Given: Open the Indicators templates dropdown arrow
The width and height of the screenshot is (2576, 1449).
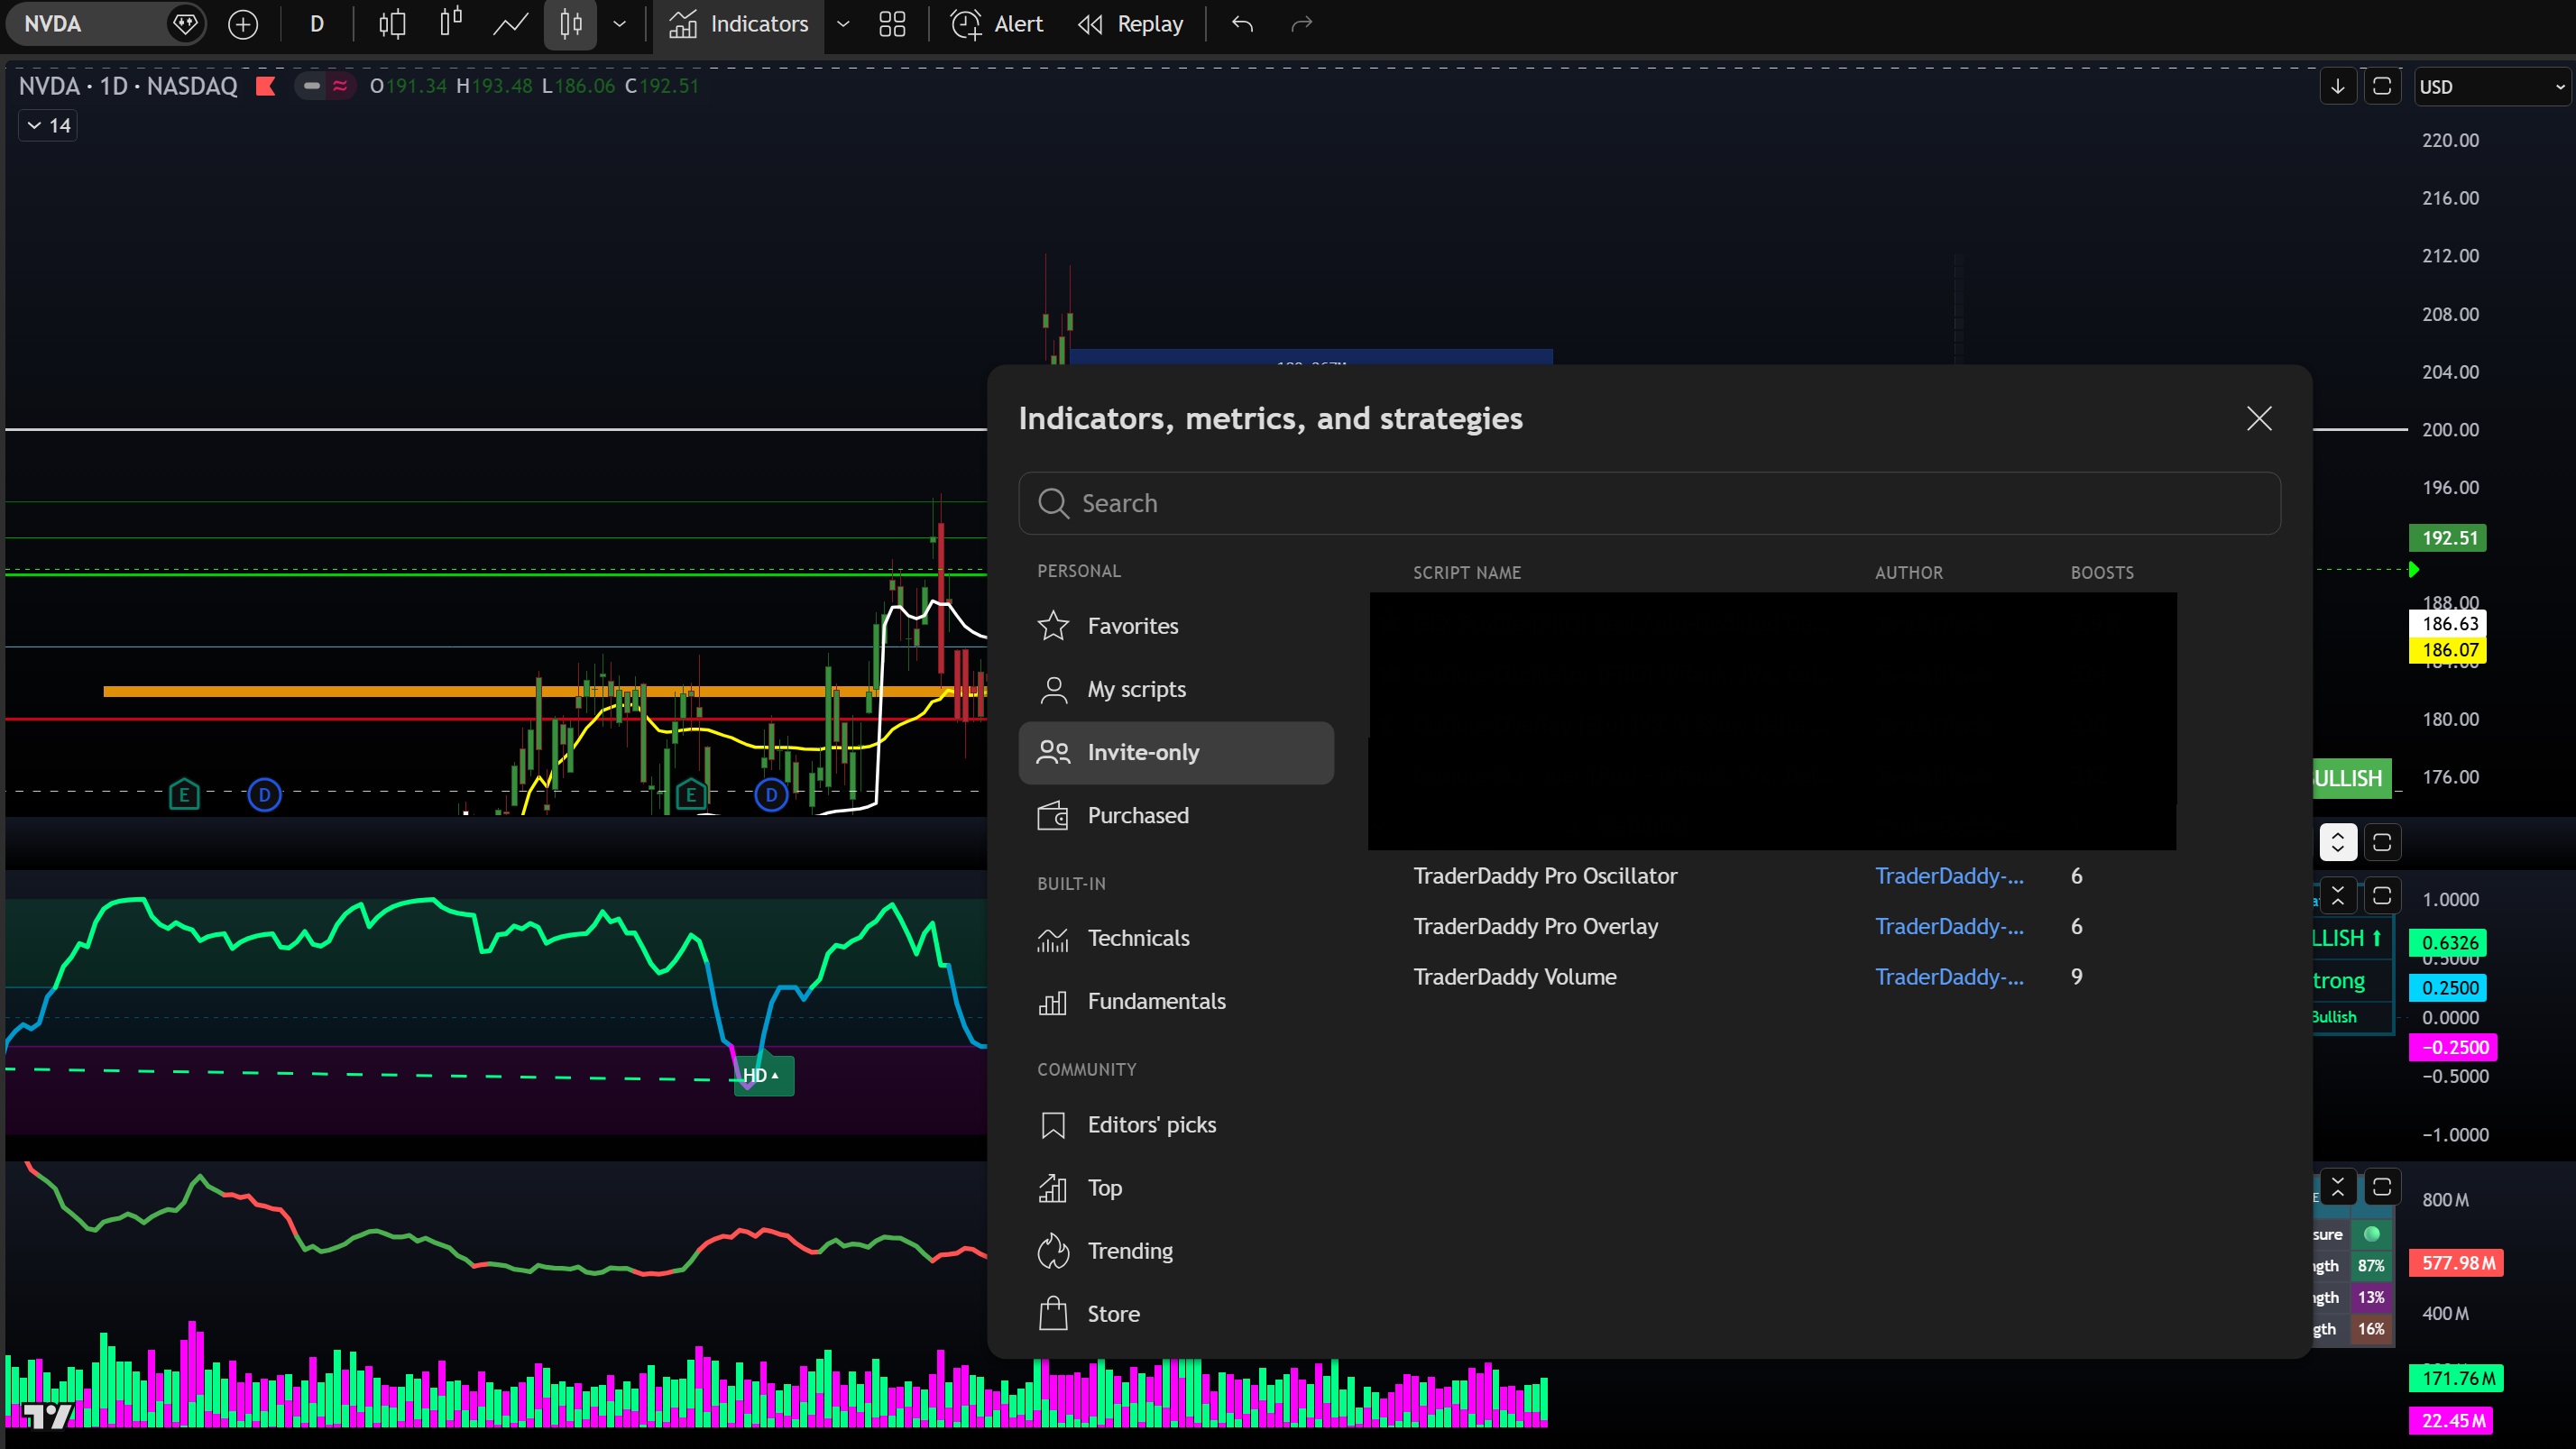Looking at the screenshot, I should pyautogui.click(x=842, y=24).
